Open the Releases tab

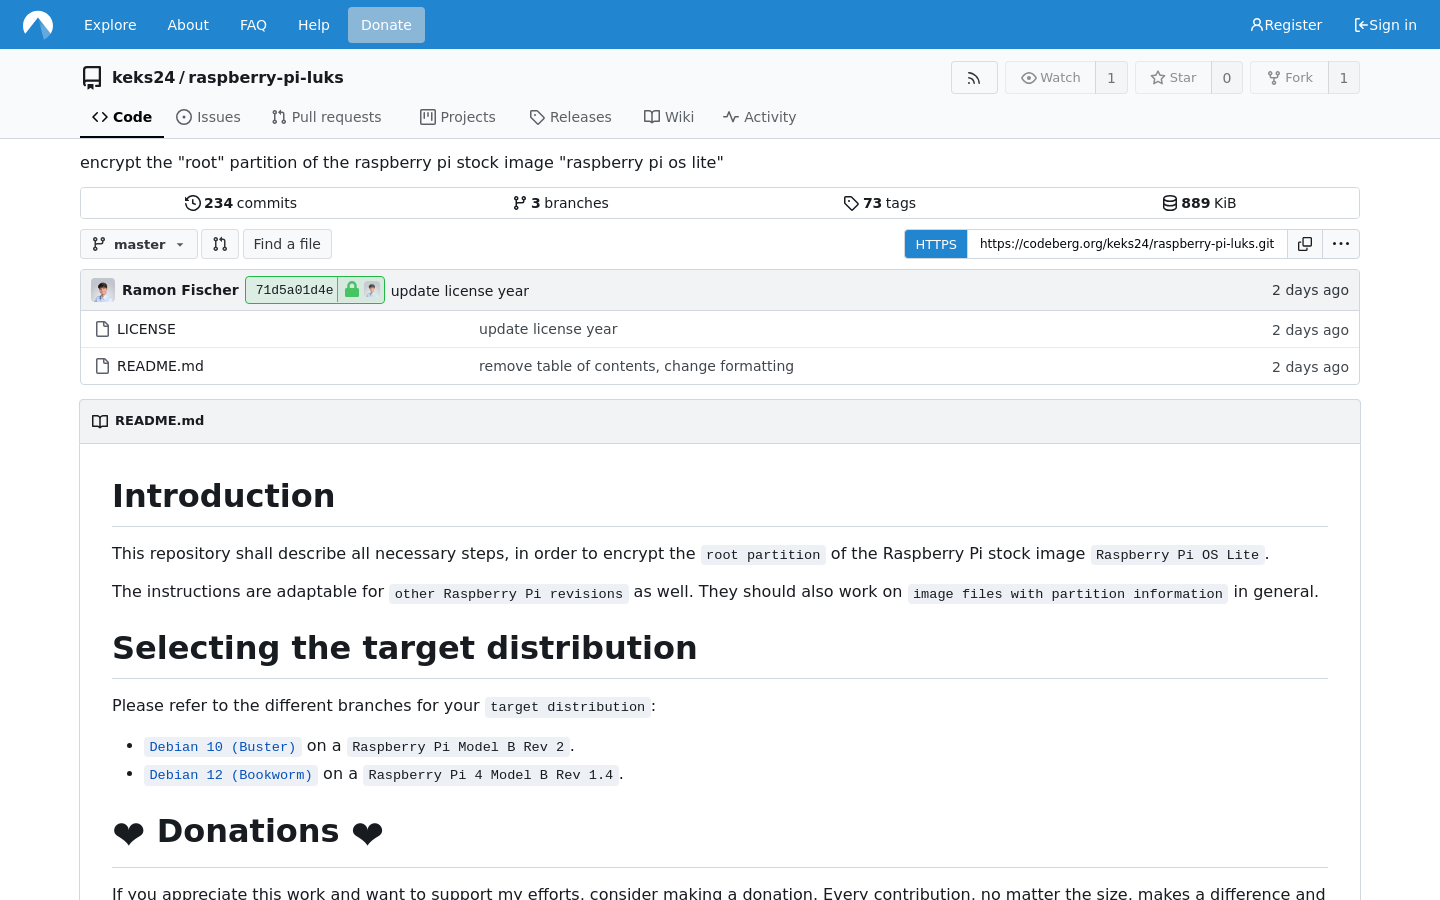570,117
